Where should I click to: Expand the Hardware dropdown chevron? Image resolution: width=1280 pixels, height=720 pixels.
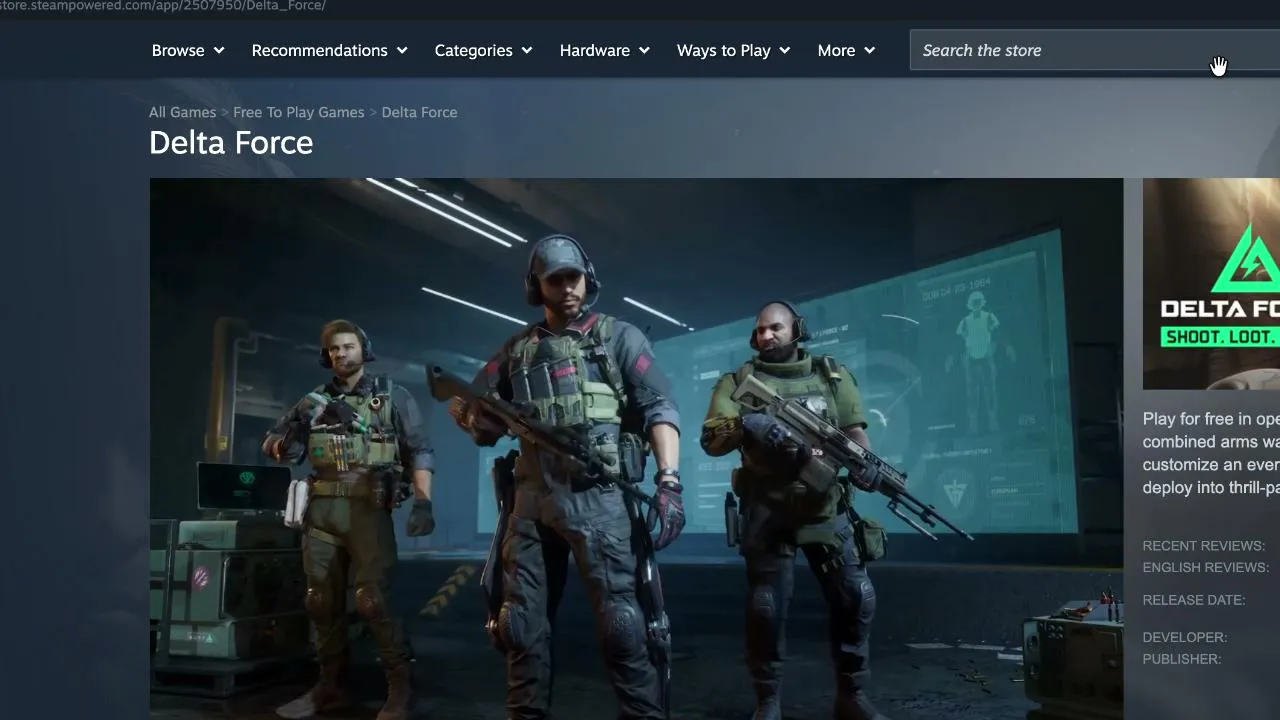tap(644, 50)
